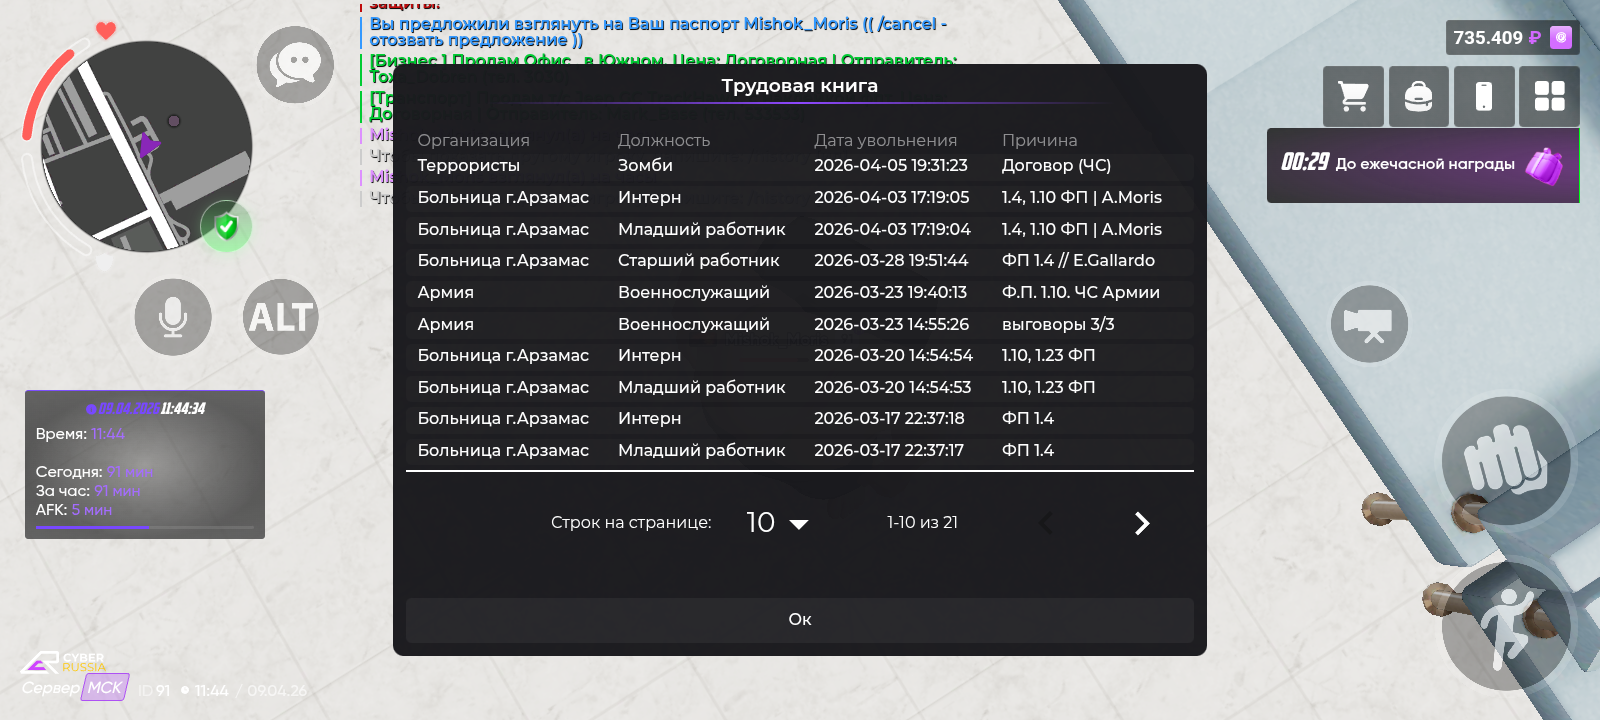The width and height of the screenshot is (1600, 720).
Task: Open the backpack inventory icon
Action: (x=1418, y=97)
